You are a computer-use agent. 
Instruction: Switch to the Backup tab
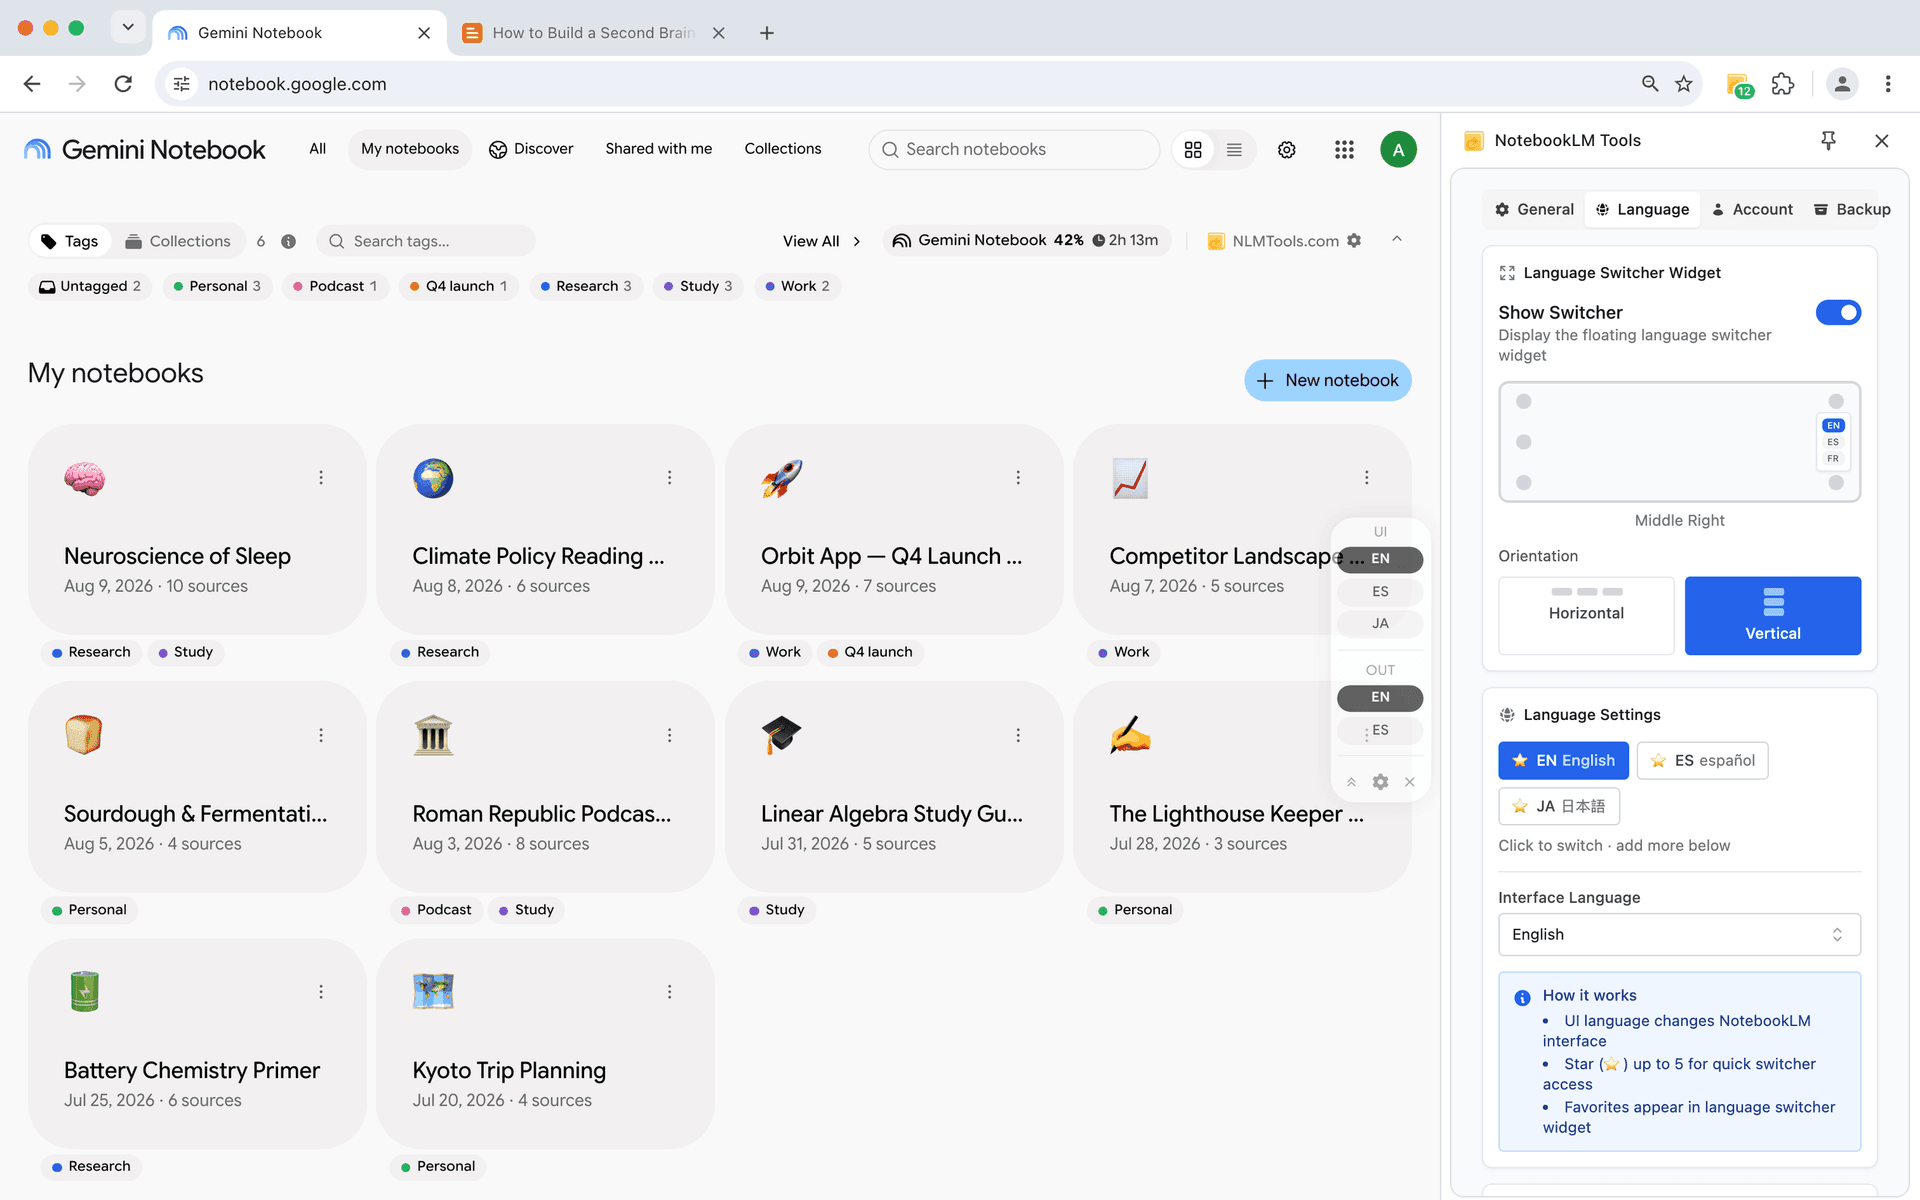click(x=1852, y=210)
